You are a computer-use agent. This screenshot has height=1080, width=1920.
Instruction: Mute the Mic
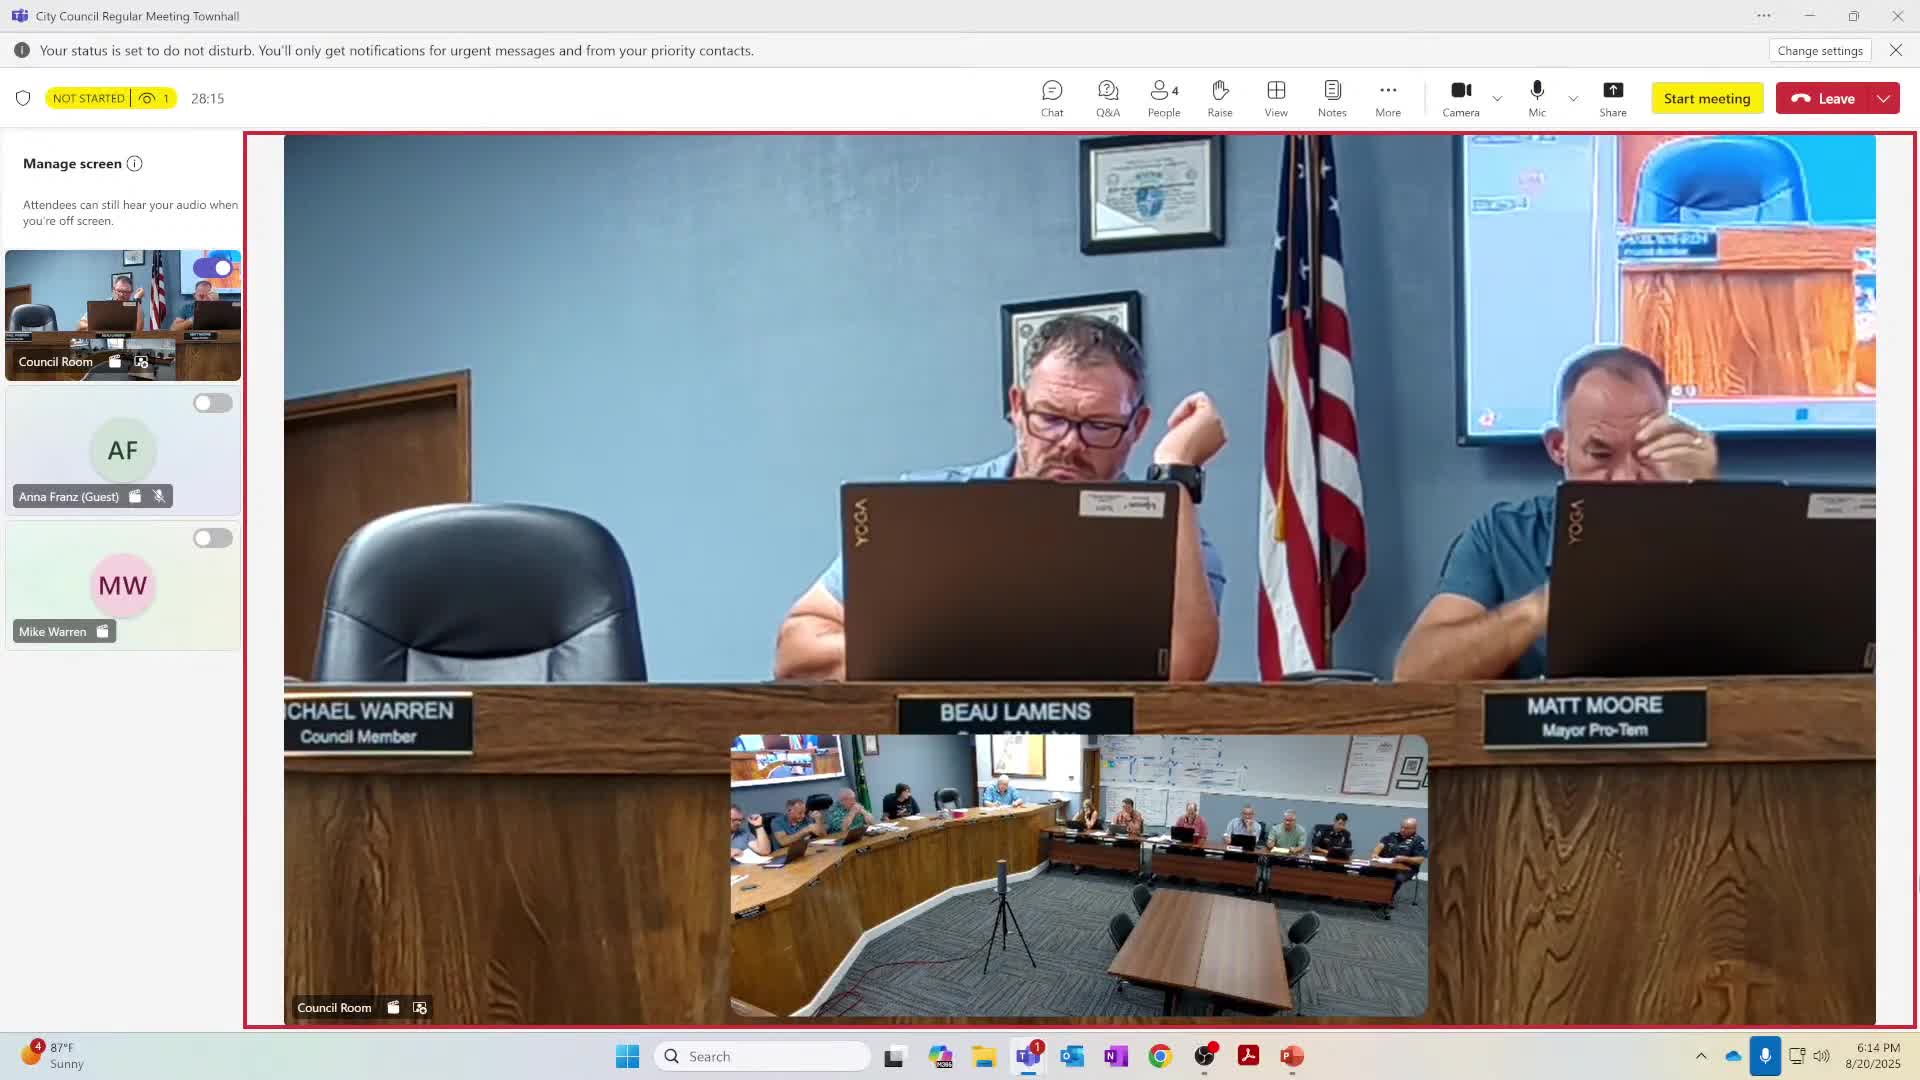(1537, 98)
